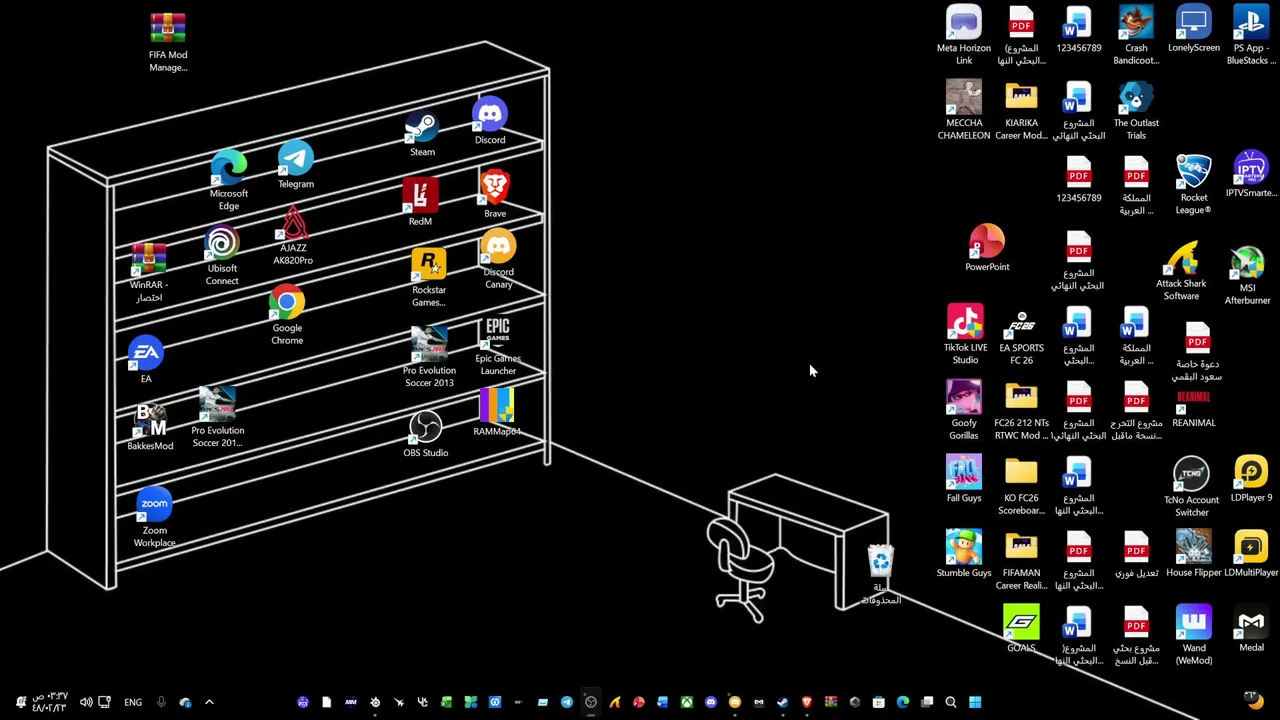The image size is (1280, 720).
Task: Select the FIFAMAN Career folder
Action: click(x=1021, y=561)
